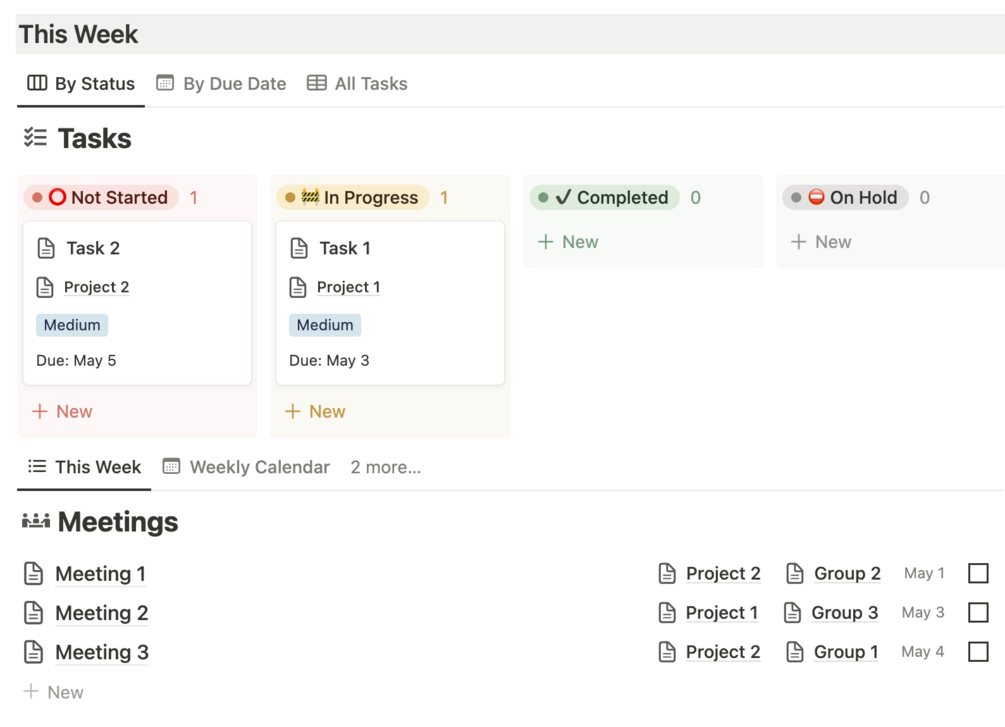
Task: Check the Meeting 1 checkbox
Action: [x=978, y=573]
